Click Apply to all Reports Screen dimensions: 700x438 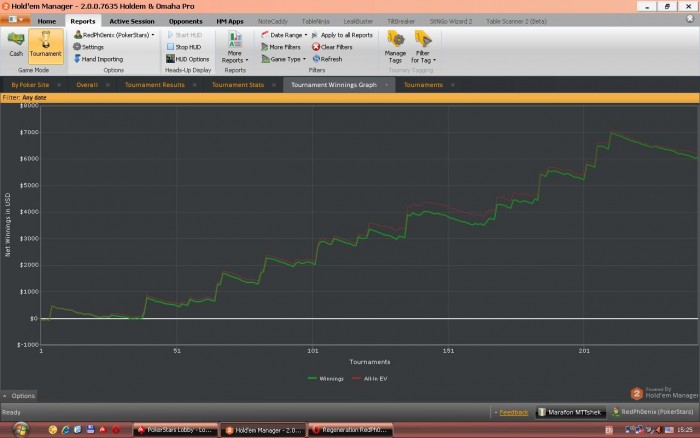click(342, 35)
